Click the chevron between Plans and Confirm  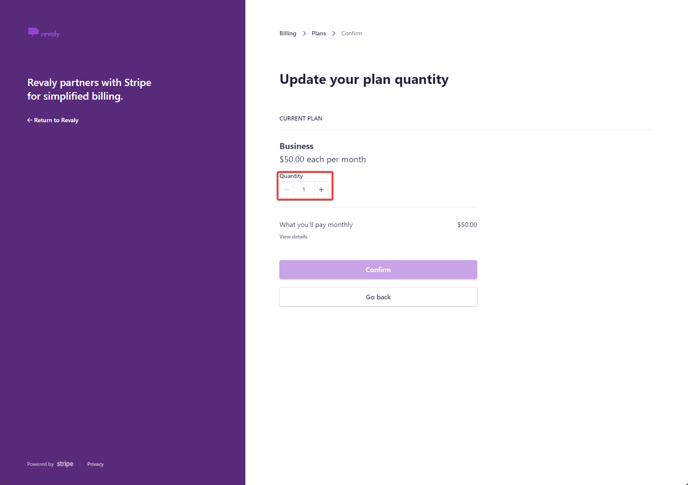click(x=333, y=33)
